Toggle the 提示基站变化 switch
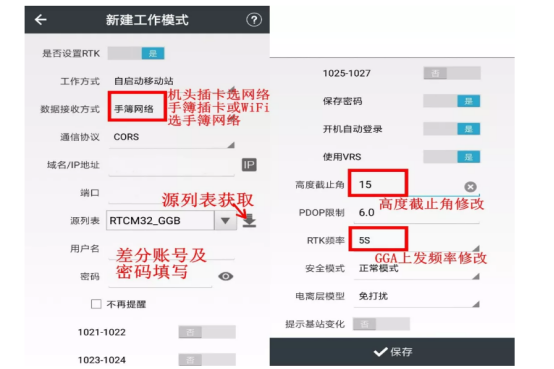The width and height of the screenshot is (554, 369). 382,324
